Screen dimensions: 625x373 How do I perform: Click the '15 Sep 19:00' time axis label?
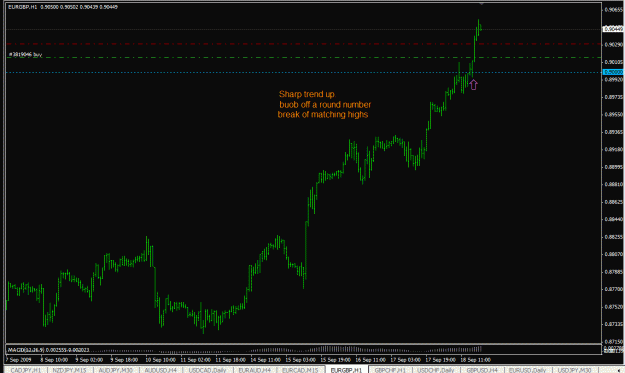pos(336,360)
